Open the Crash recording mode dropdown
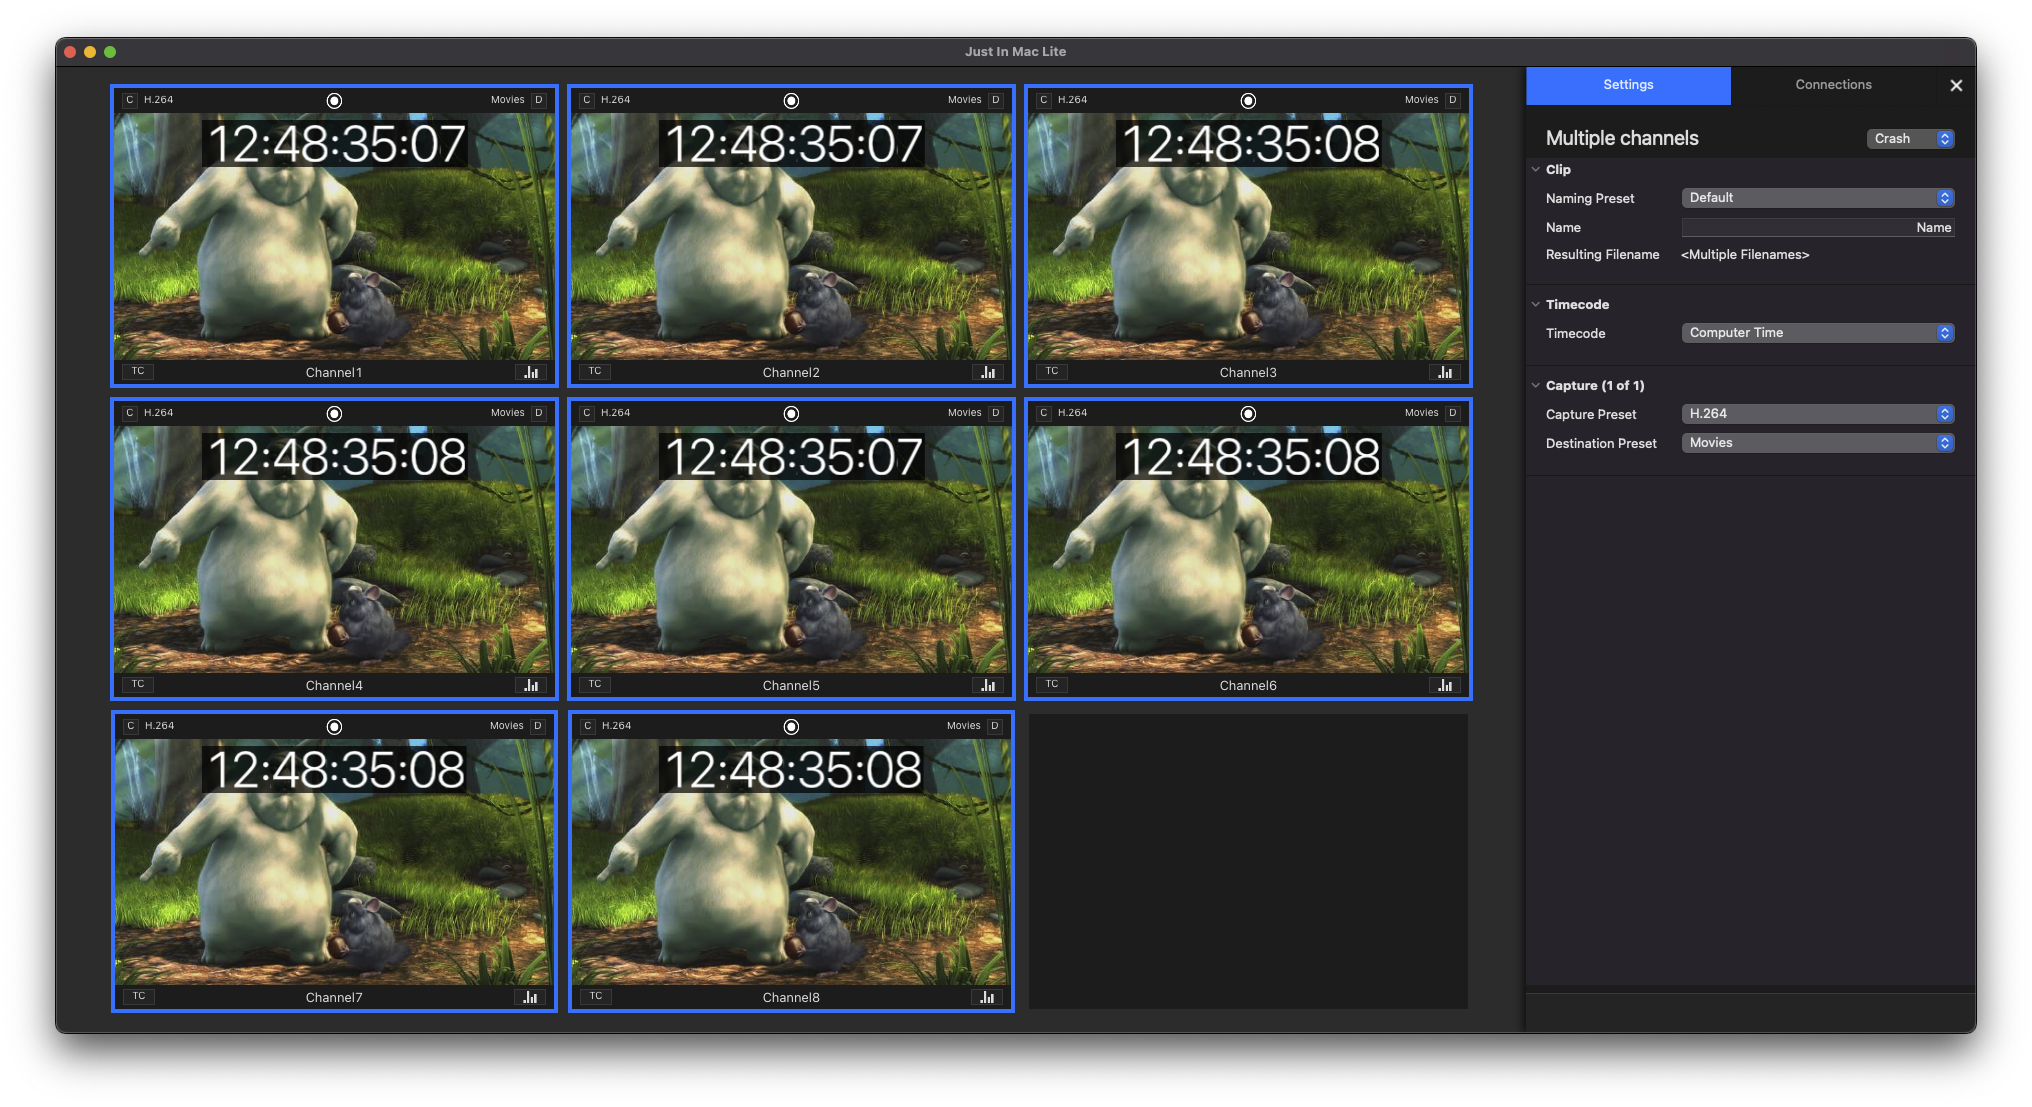Screen dimensions: 2032x1107 tap(1910, 139)
